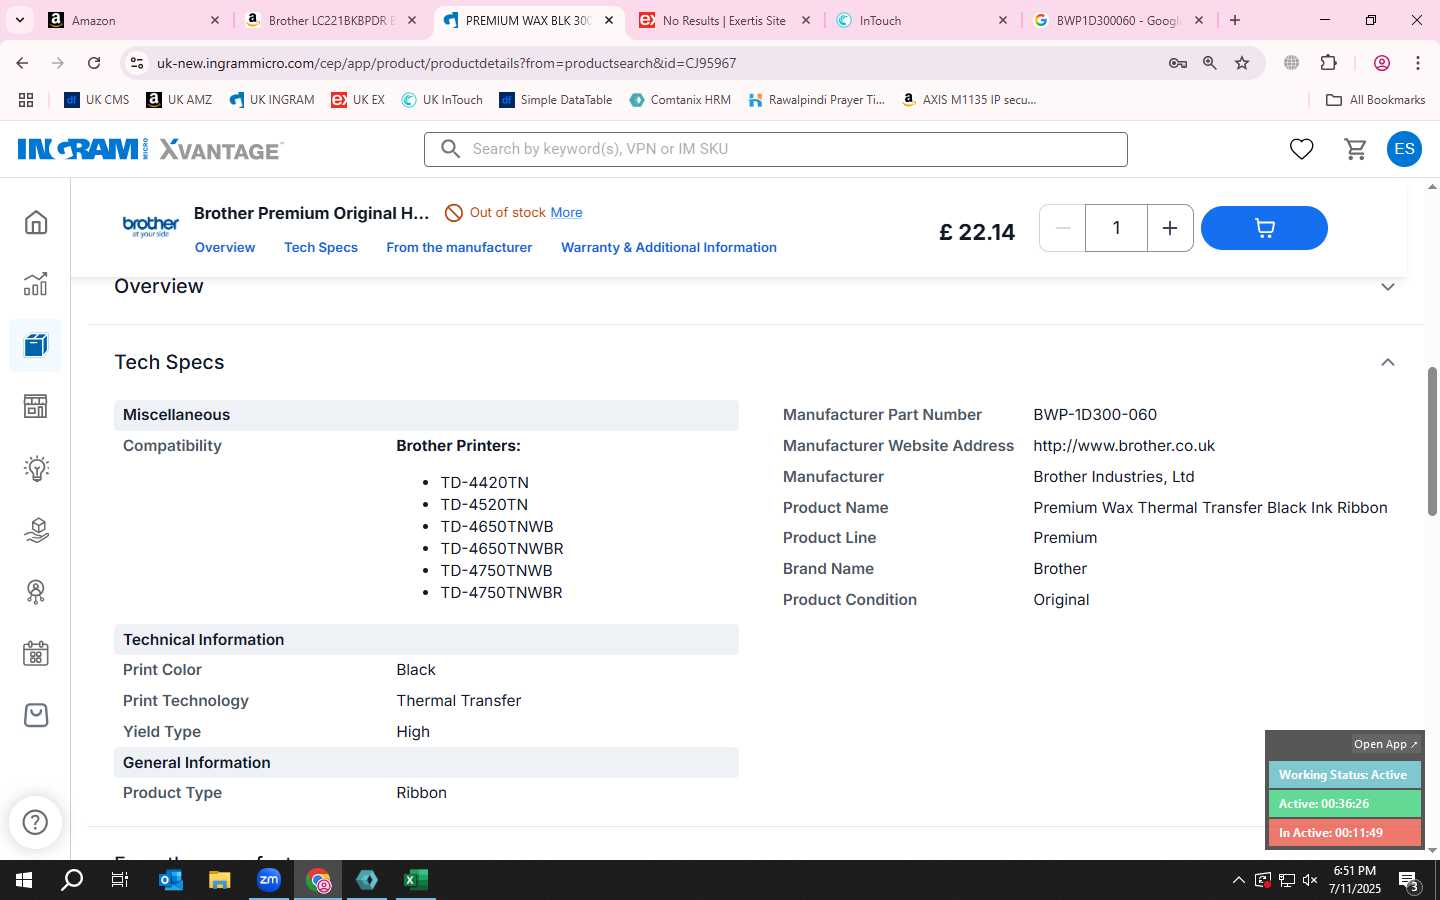The image size is (1440, 900).
Task: Open the storefront grid sidebar icon
Action: (x=36, y=406)
